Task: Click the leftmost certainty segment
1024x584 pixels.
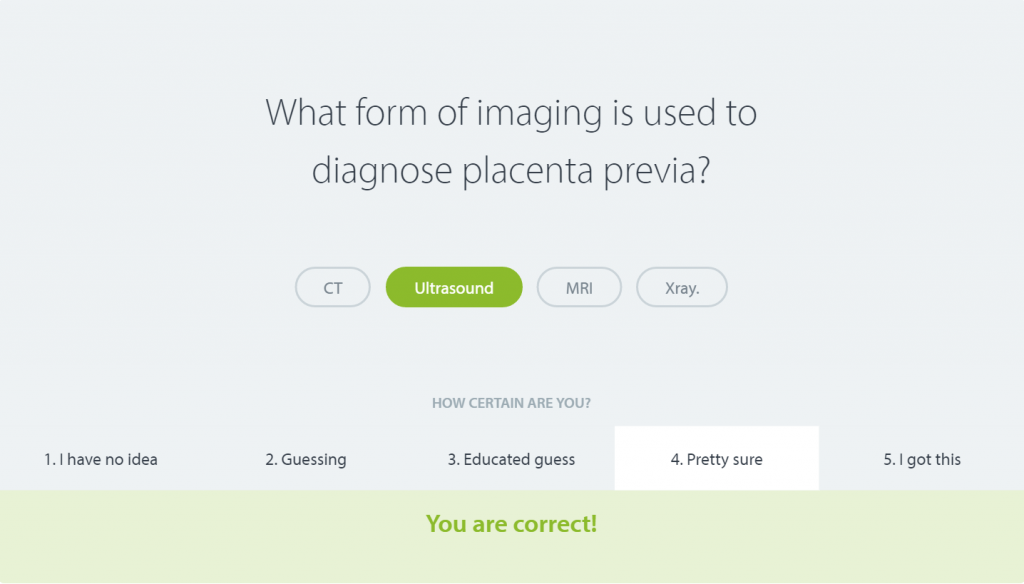Action: 100,459
